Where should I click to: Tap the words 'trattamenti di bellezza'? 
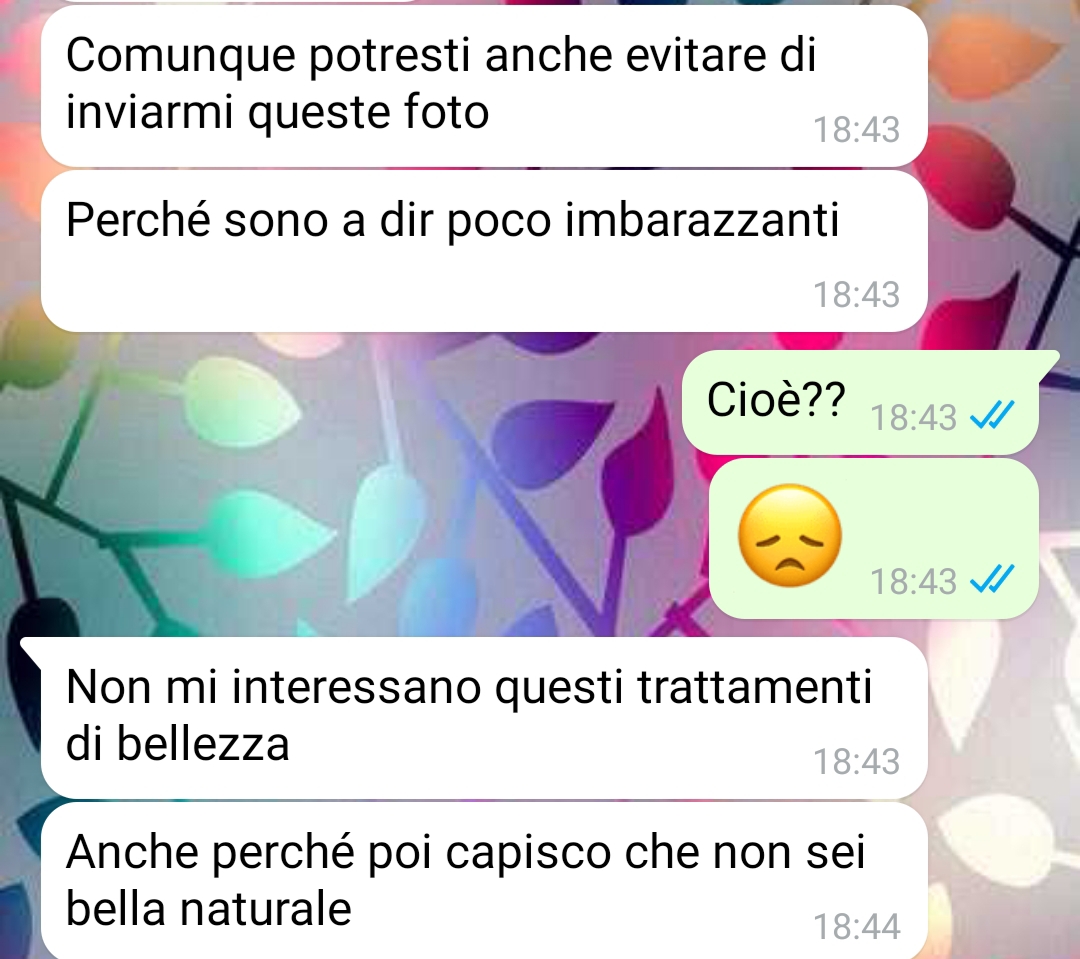click(x=469, y=716)
